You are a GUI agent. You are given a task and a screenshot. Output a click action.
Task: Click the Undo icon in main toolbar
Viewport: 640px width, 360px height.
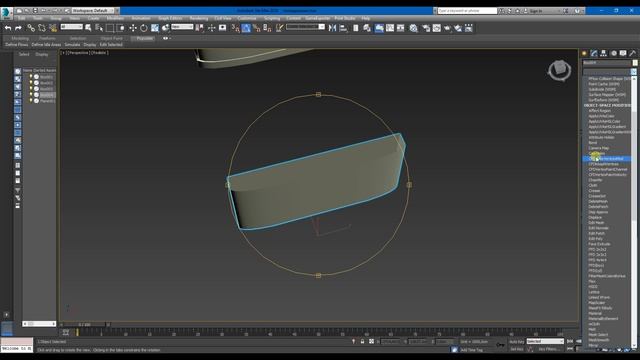[8, 28]
